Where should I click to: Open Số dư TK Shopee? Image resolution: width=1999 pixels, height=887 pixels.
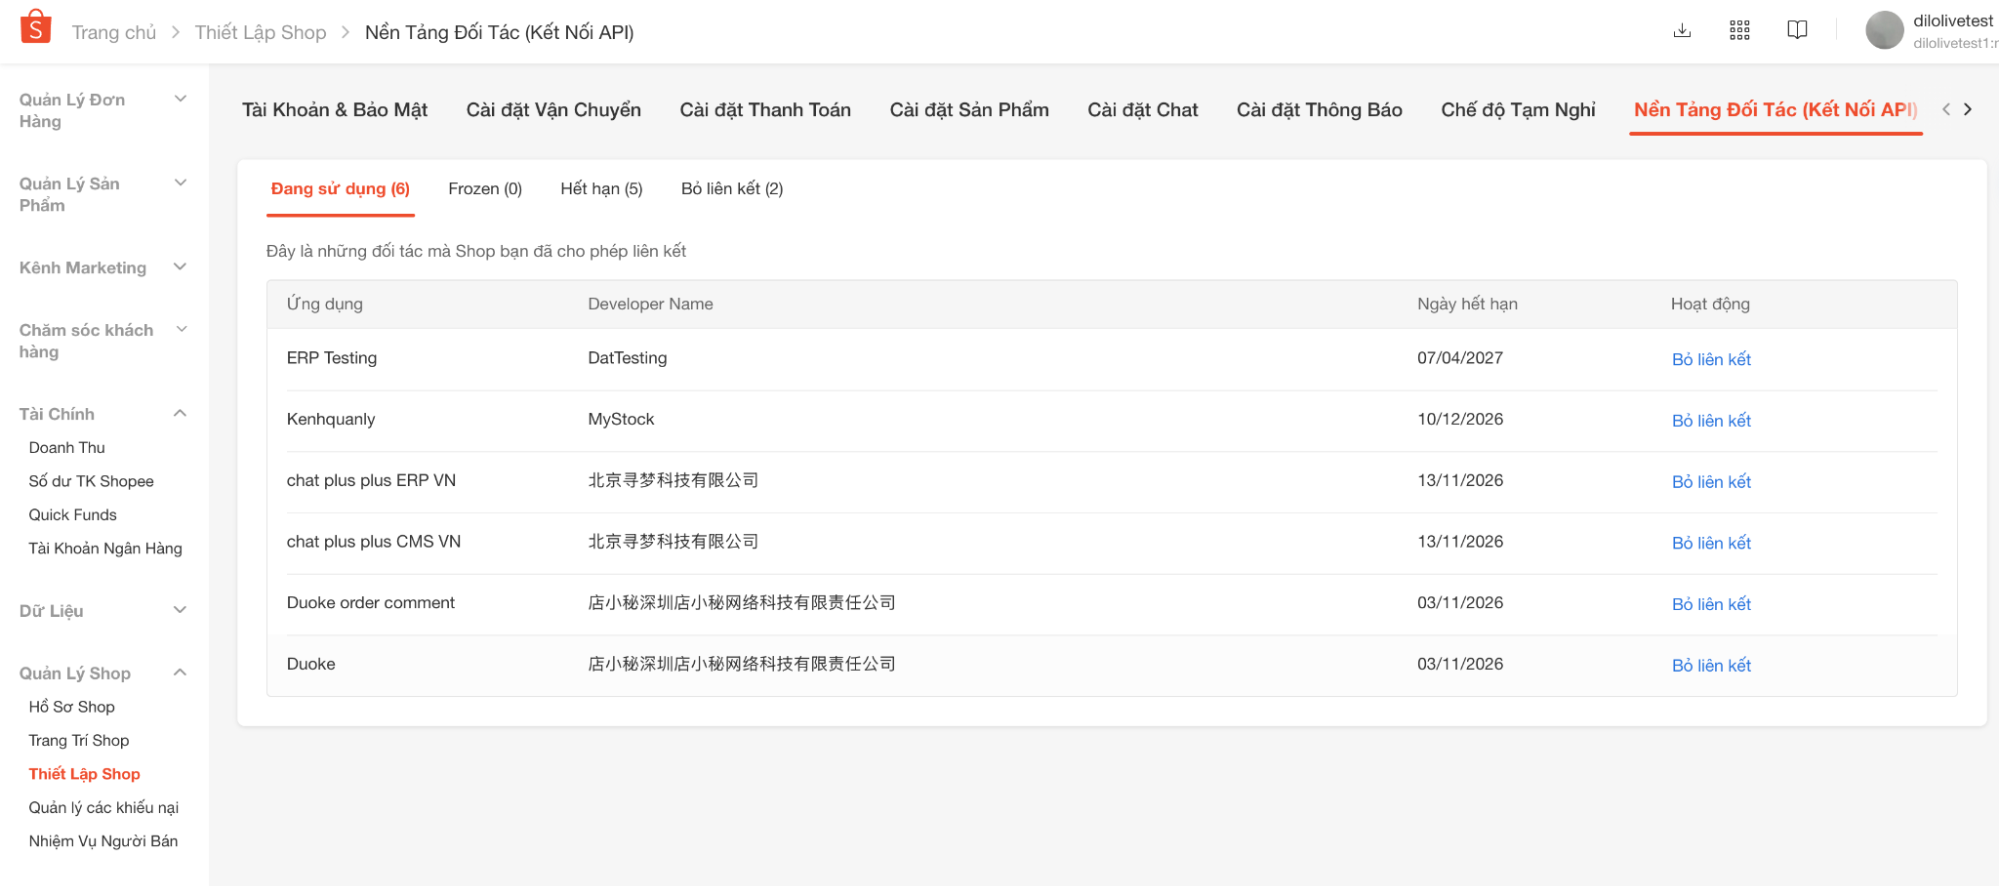point(91,481)
